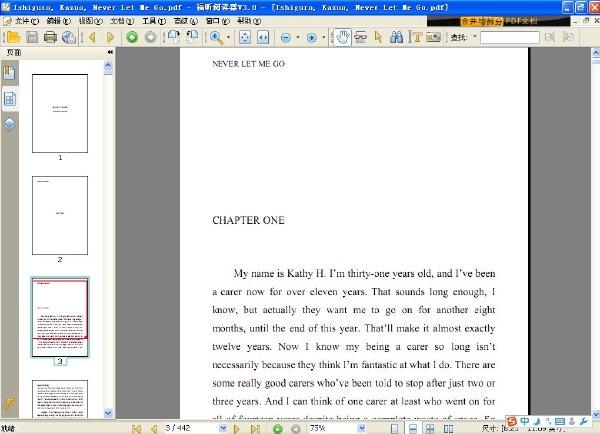Click the email/globe icon in toolbar
The image size is (600, 434).
tap(69, 37)
